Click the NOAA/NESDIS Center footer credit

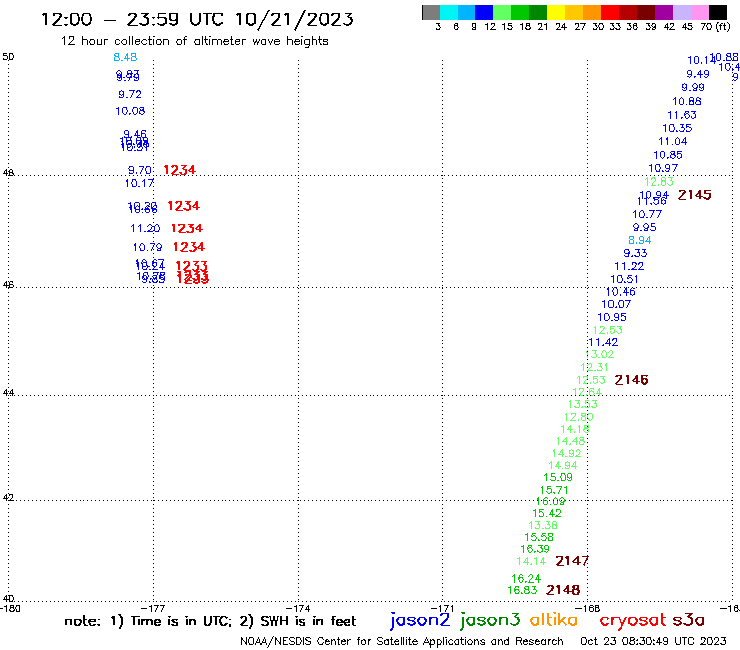click(x=402, y=641)
